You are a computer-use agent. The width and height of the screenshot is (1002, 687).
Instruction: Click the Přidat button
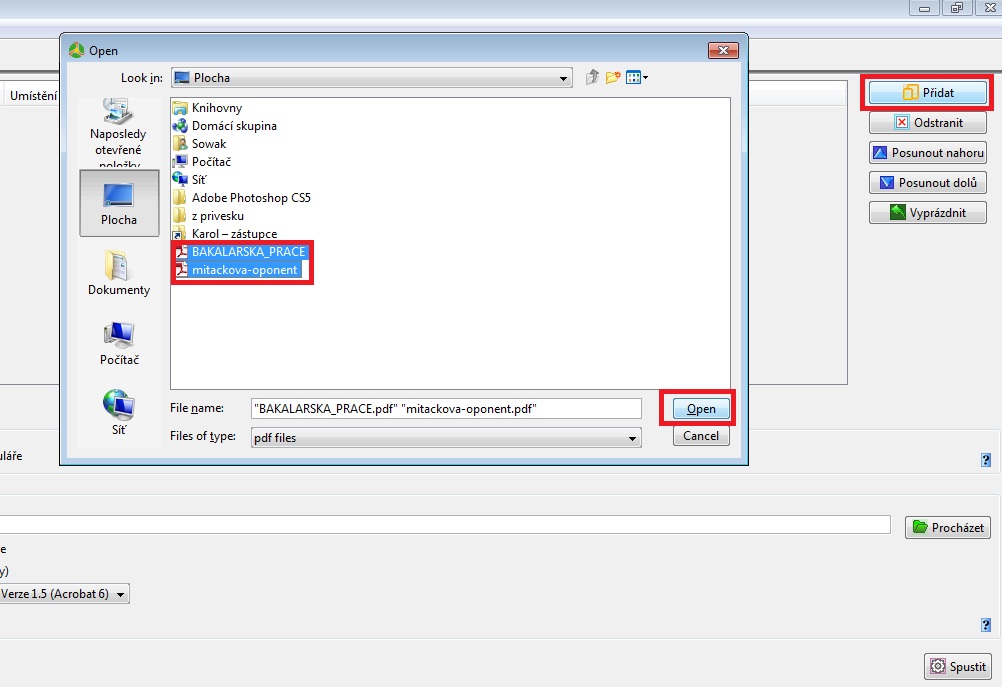pos(928,93)
